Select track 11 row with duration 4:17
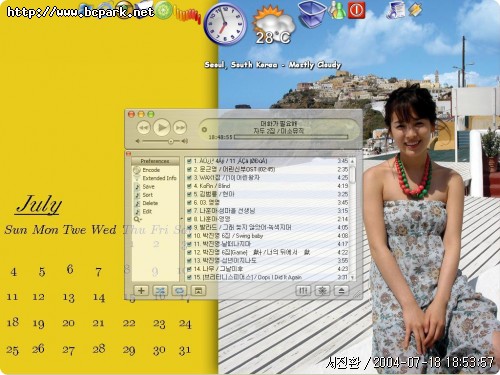 [x=267, y=244]
